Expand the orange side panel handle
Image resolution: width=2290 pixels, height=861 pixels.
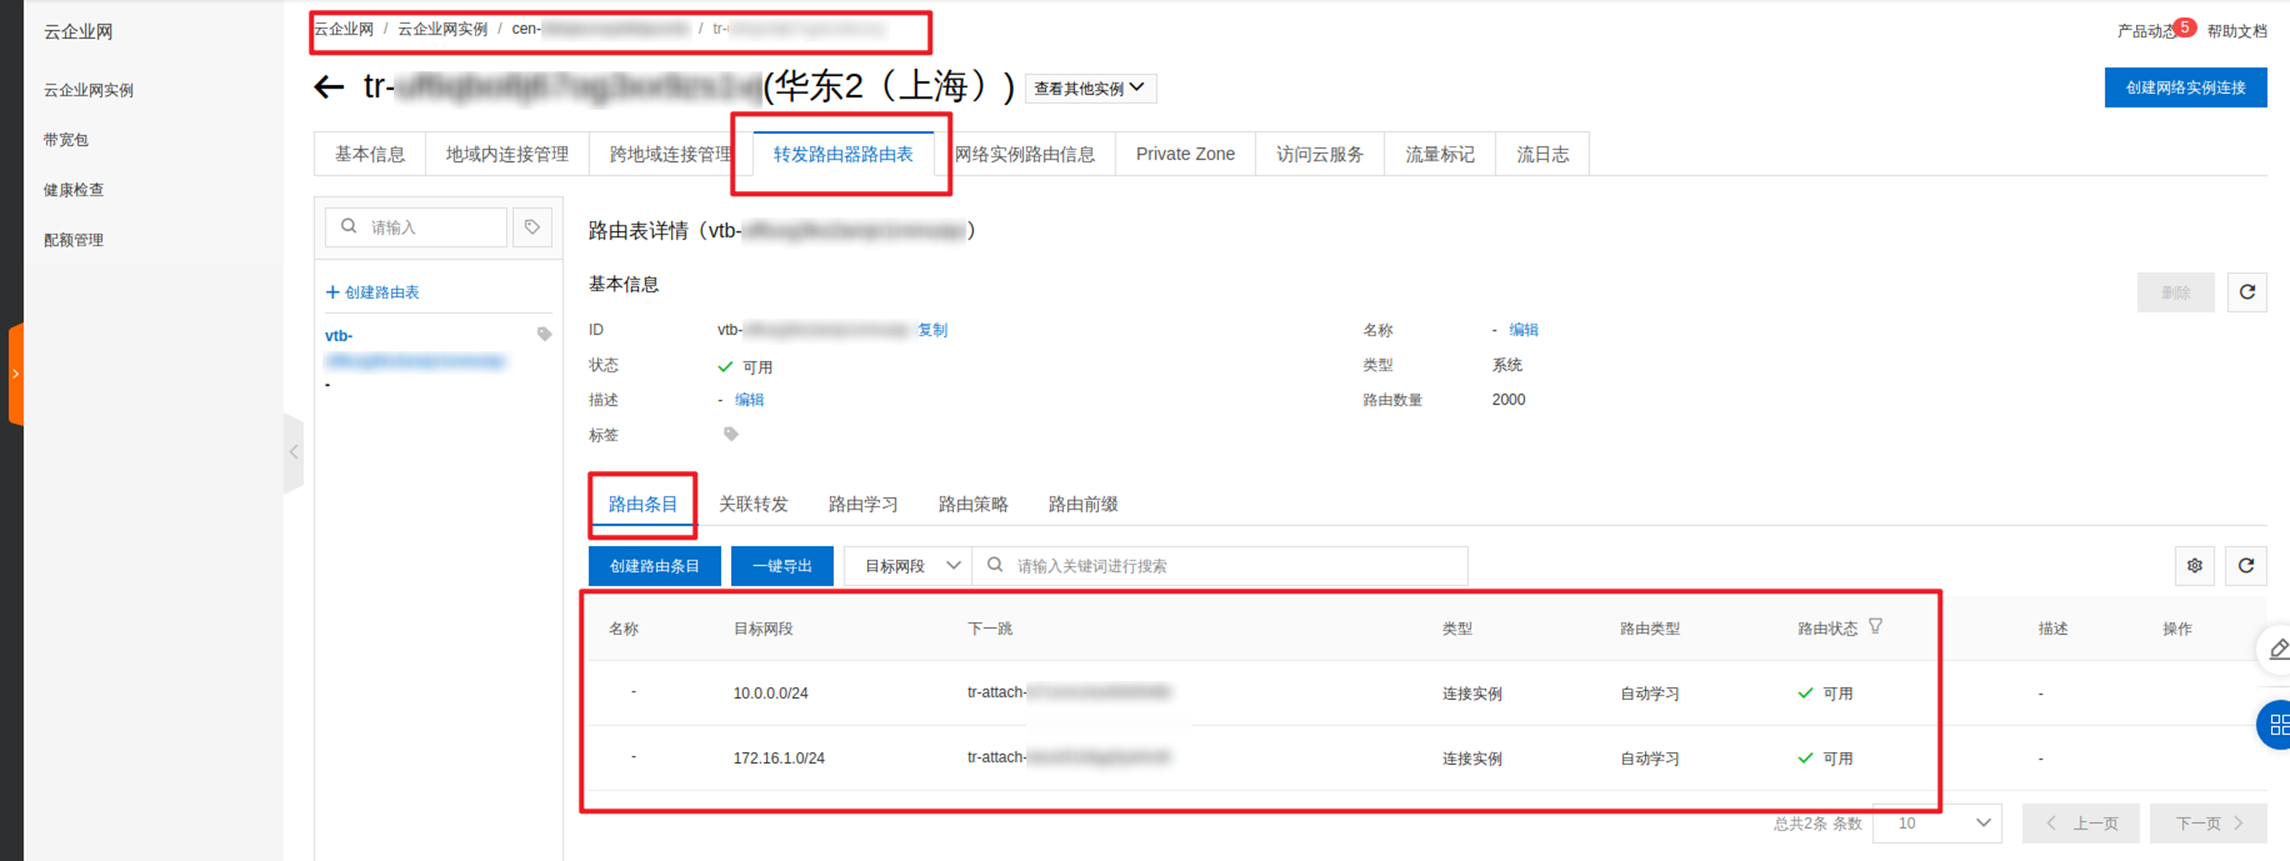tap(15, 374)
